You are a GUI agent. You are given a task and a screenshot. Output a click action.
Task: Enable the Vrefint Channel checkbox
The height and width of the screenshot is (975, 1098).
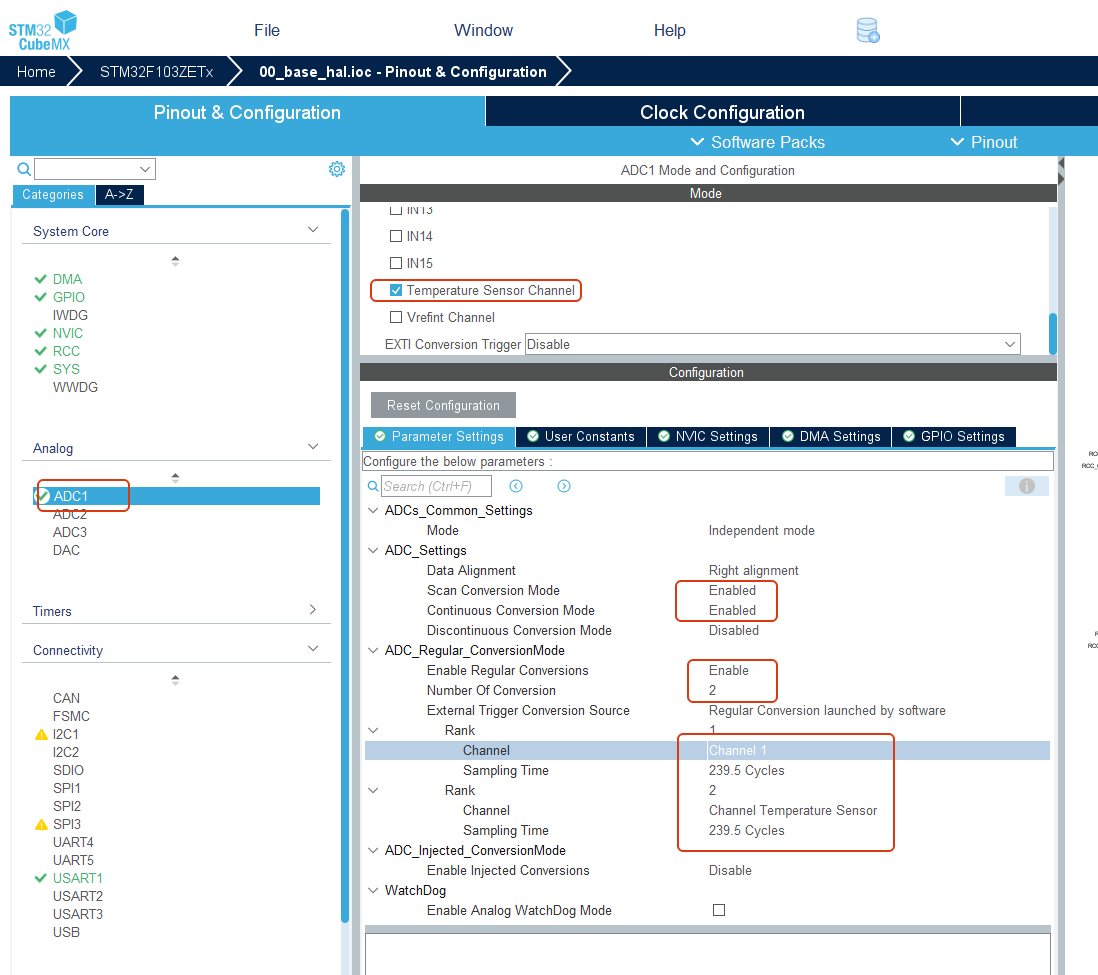click(396, 317)
